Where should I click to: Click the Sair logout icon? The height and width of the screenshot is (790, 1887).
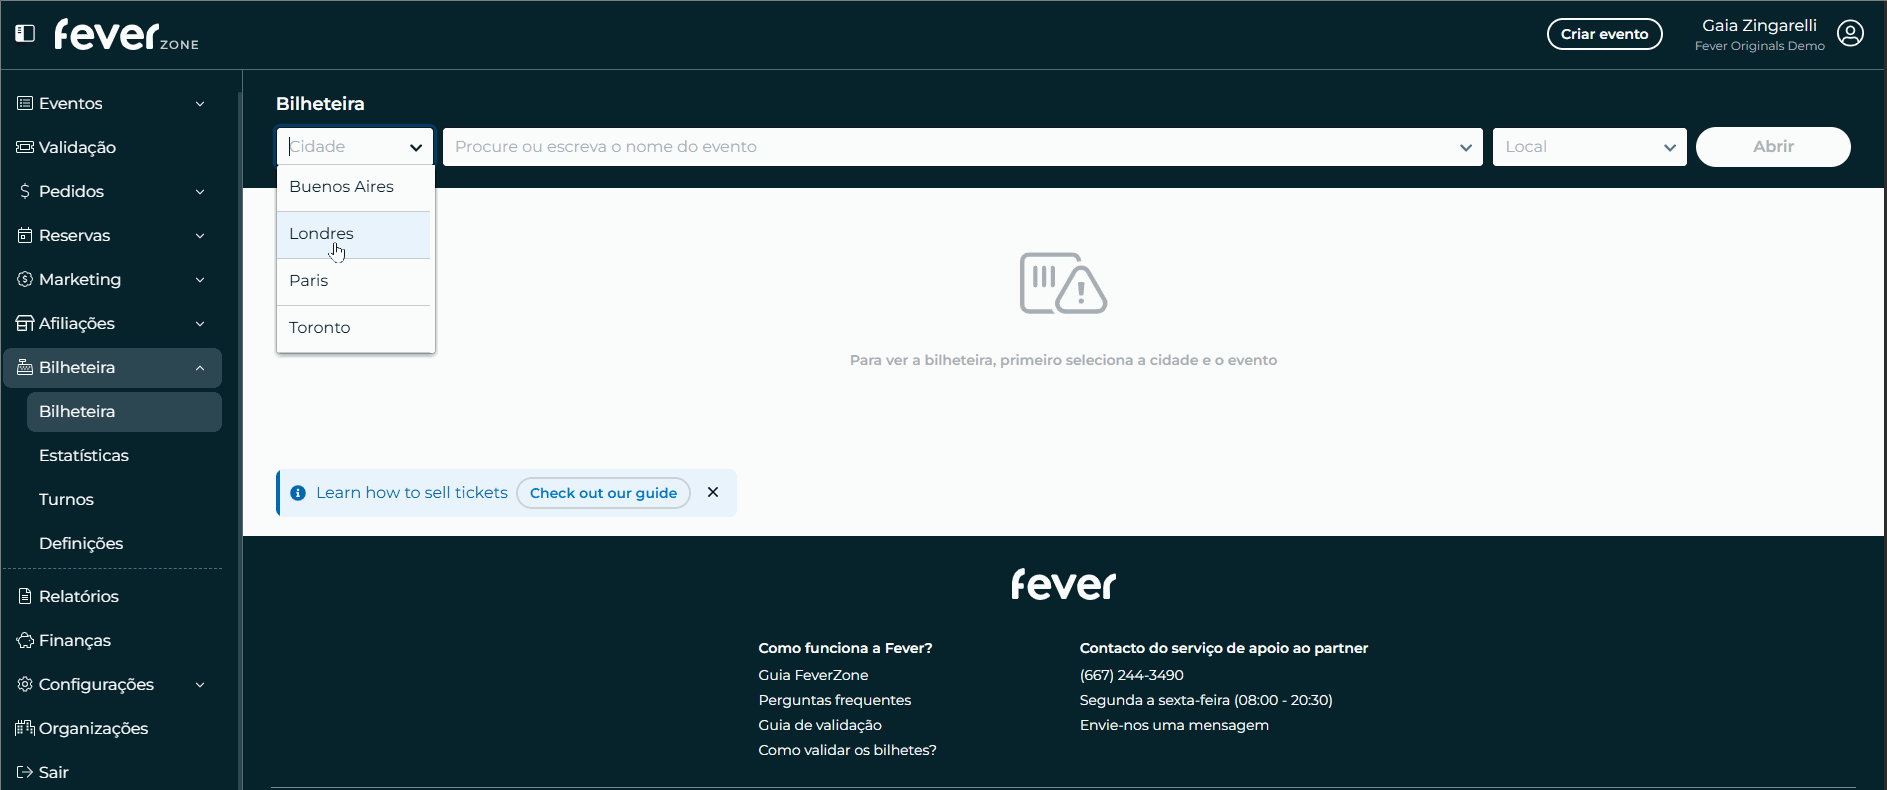[x=25, y=772]
